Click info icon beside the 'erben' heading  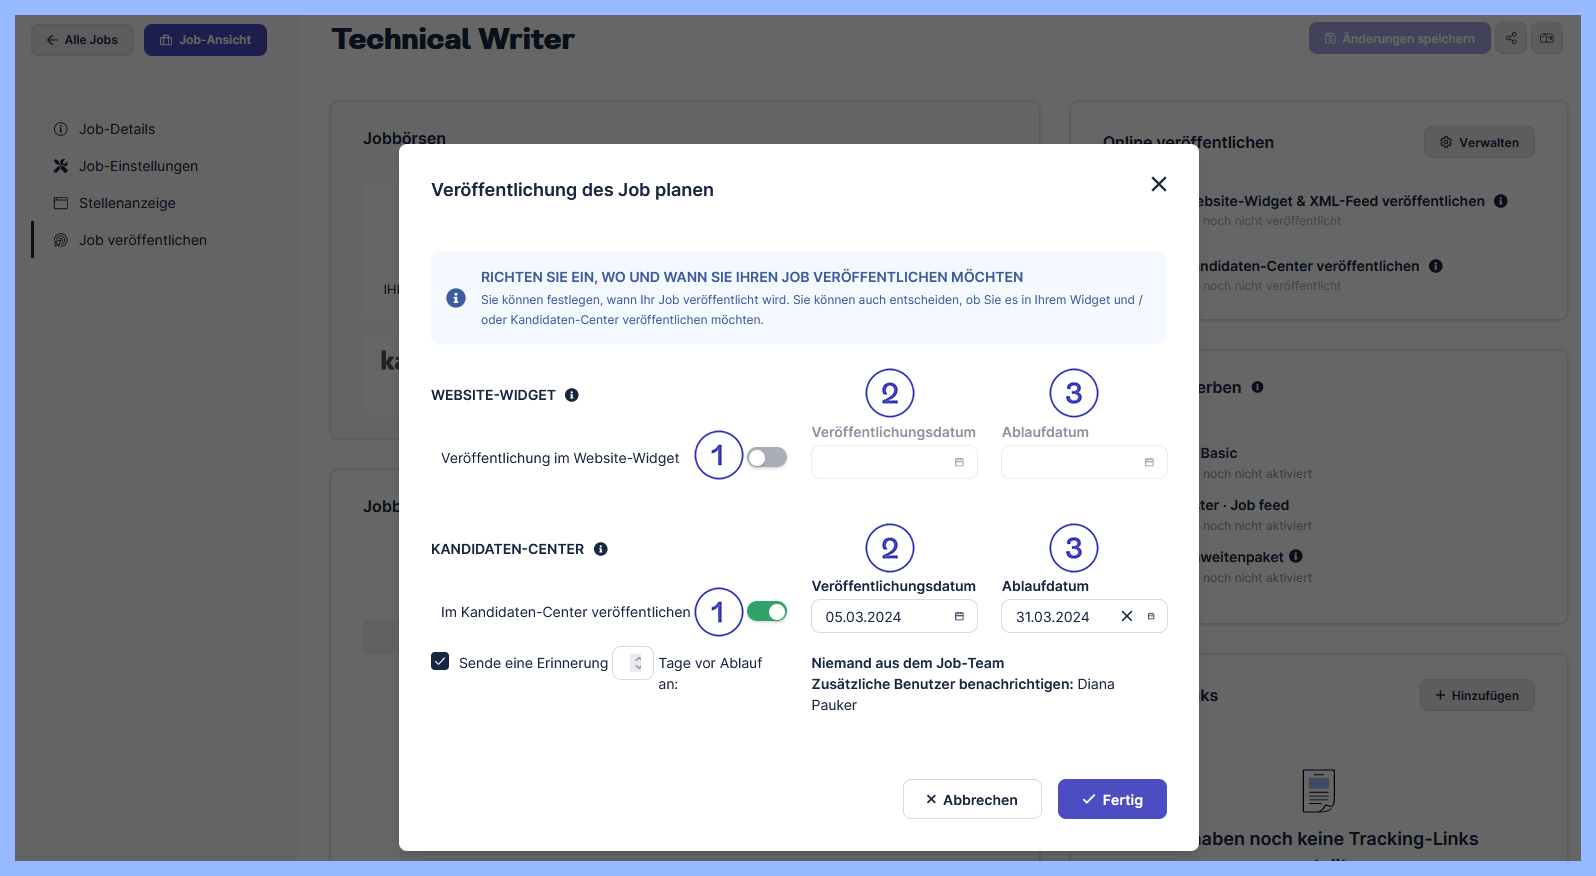(1258, 387)
